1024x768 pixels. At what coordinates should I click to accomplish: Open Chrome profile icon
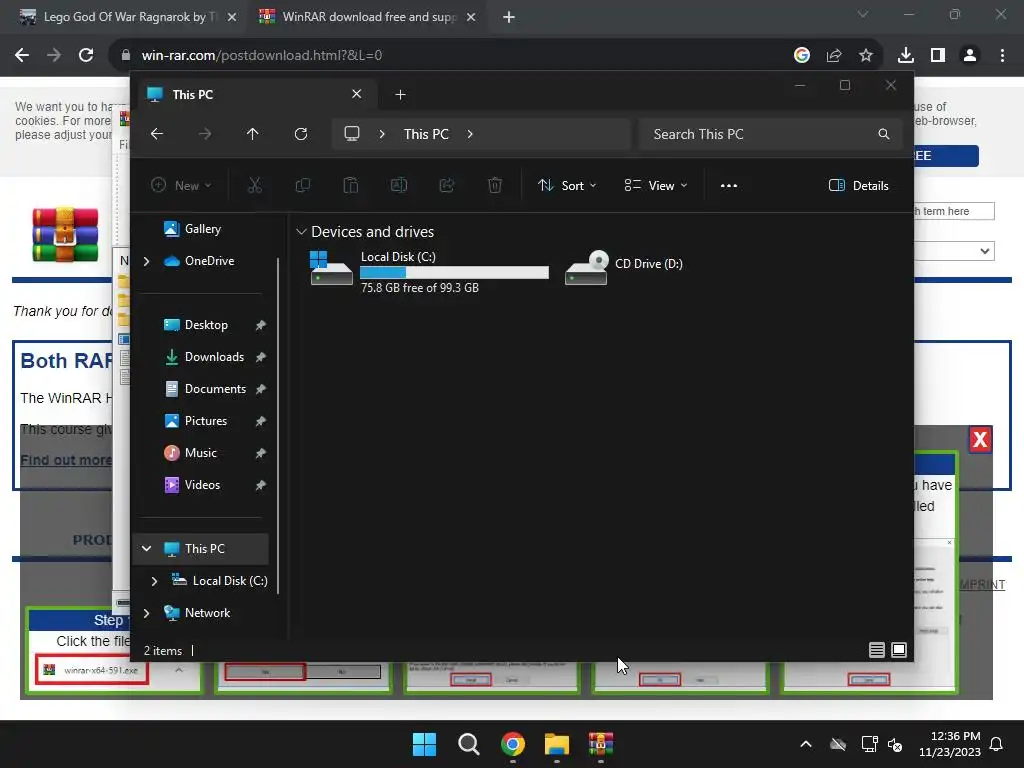point(970,55)
